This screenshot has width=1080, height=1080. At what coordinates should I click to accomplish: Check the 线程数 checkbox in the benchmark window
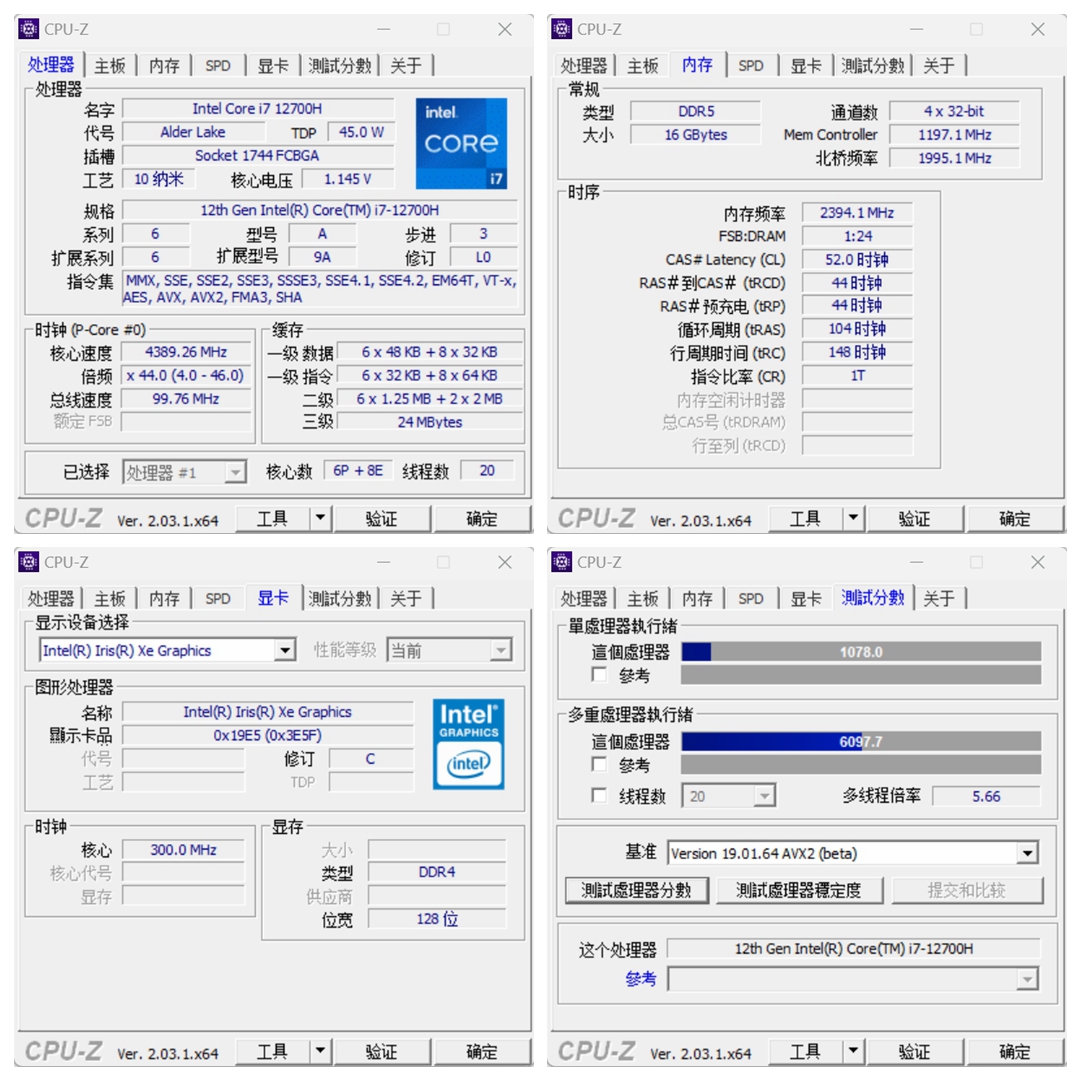[599, 796]
